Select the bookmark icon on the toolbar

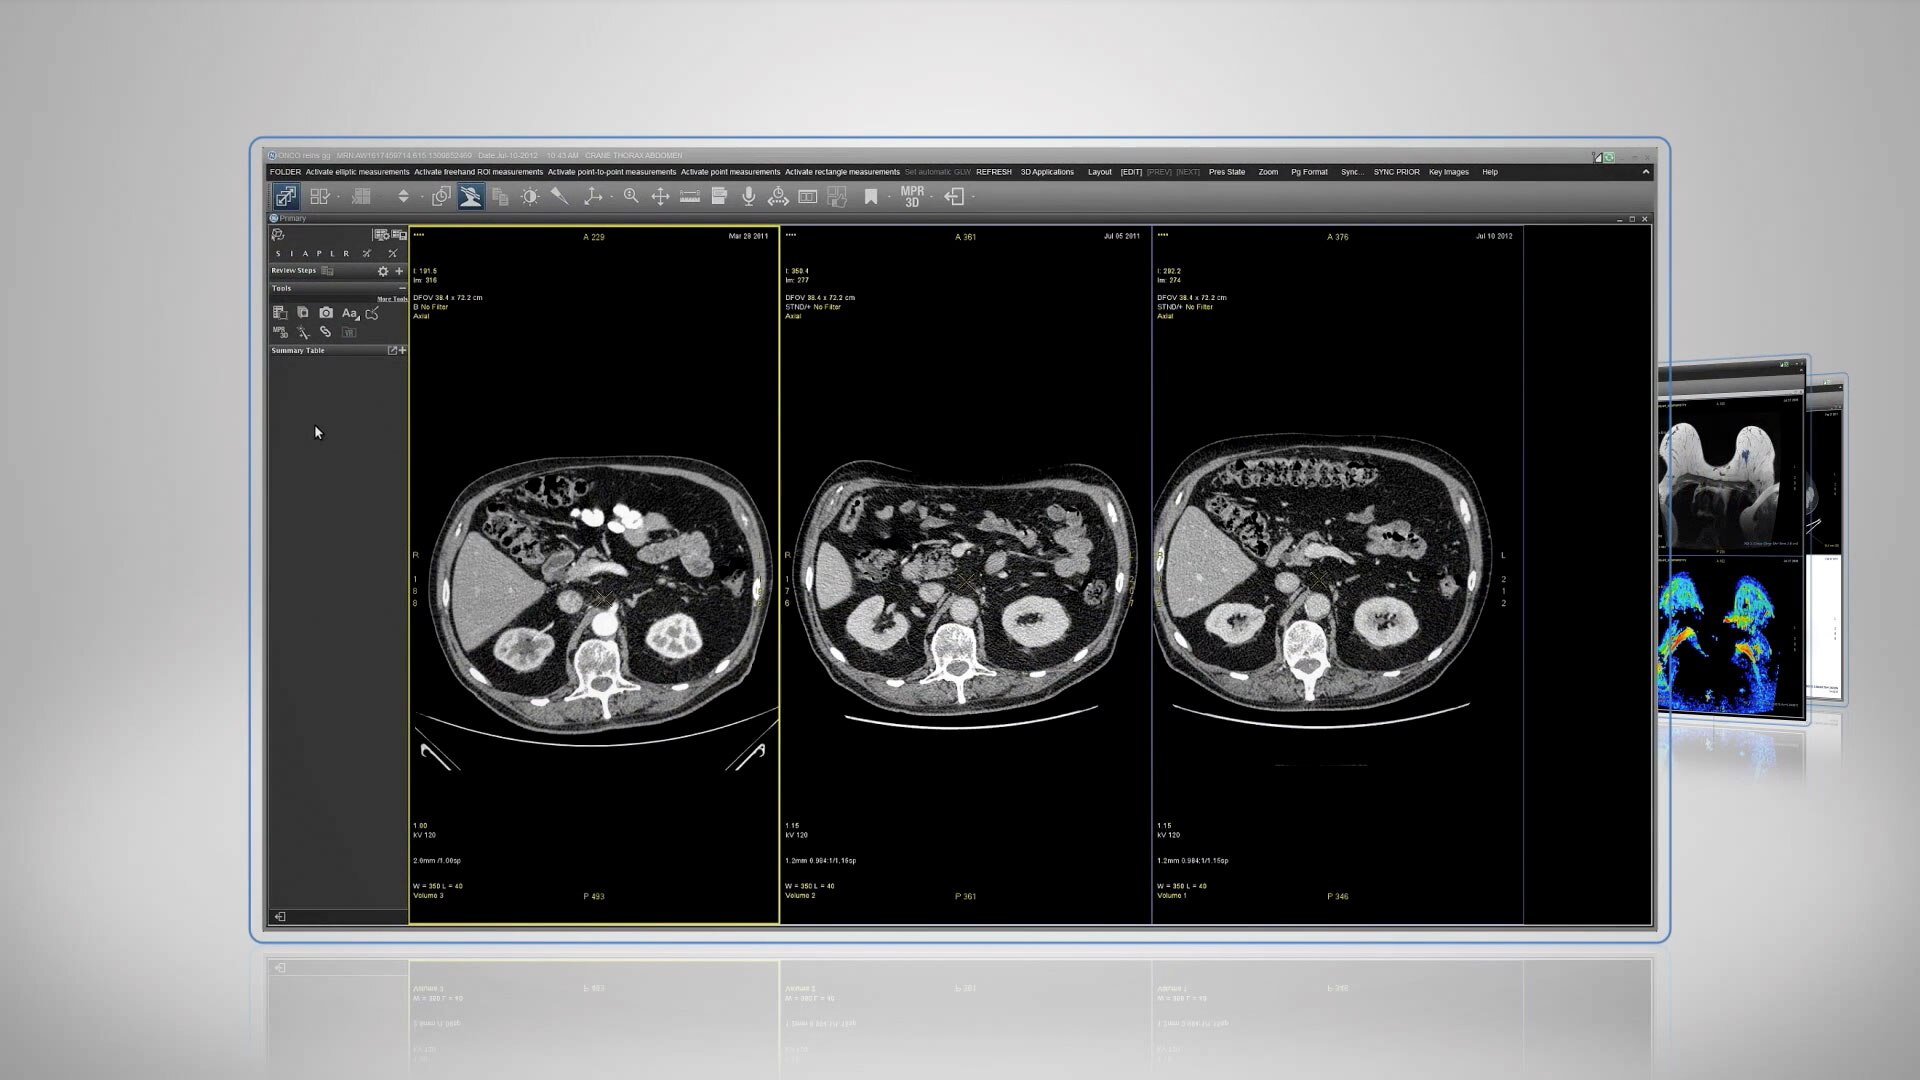[x=871, y=196]
